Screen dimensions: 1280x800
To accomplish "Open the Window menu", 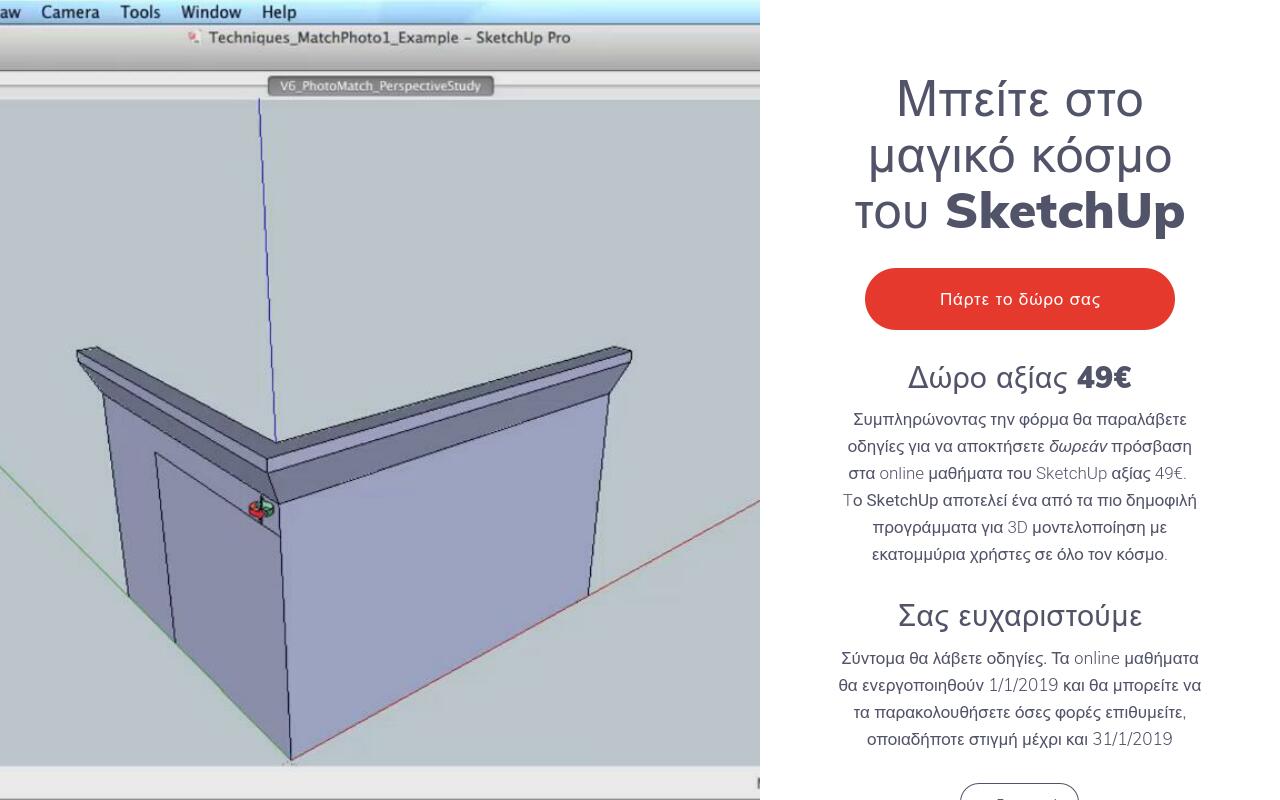I will click(211, 12).
